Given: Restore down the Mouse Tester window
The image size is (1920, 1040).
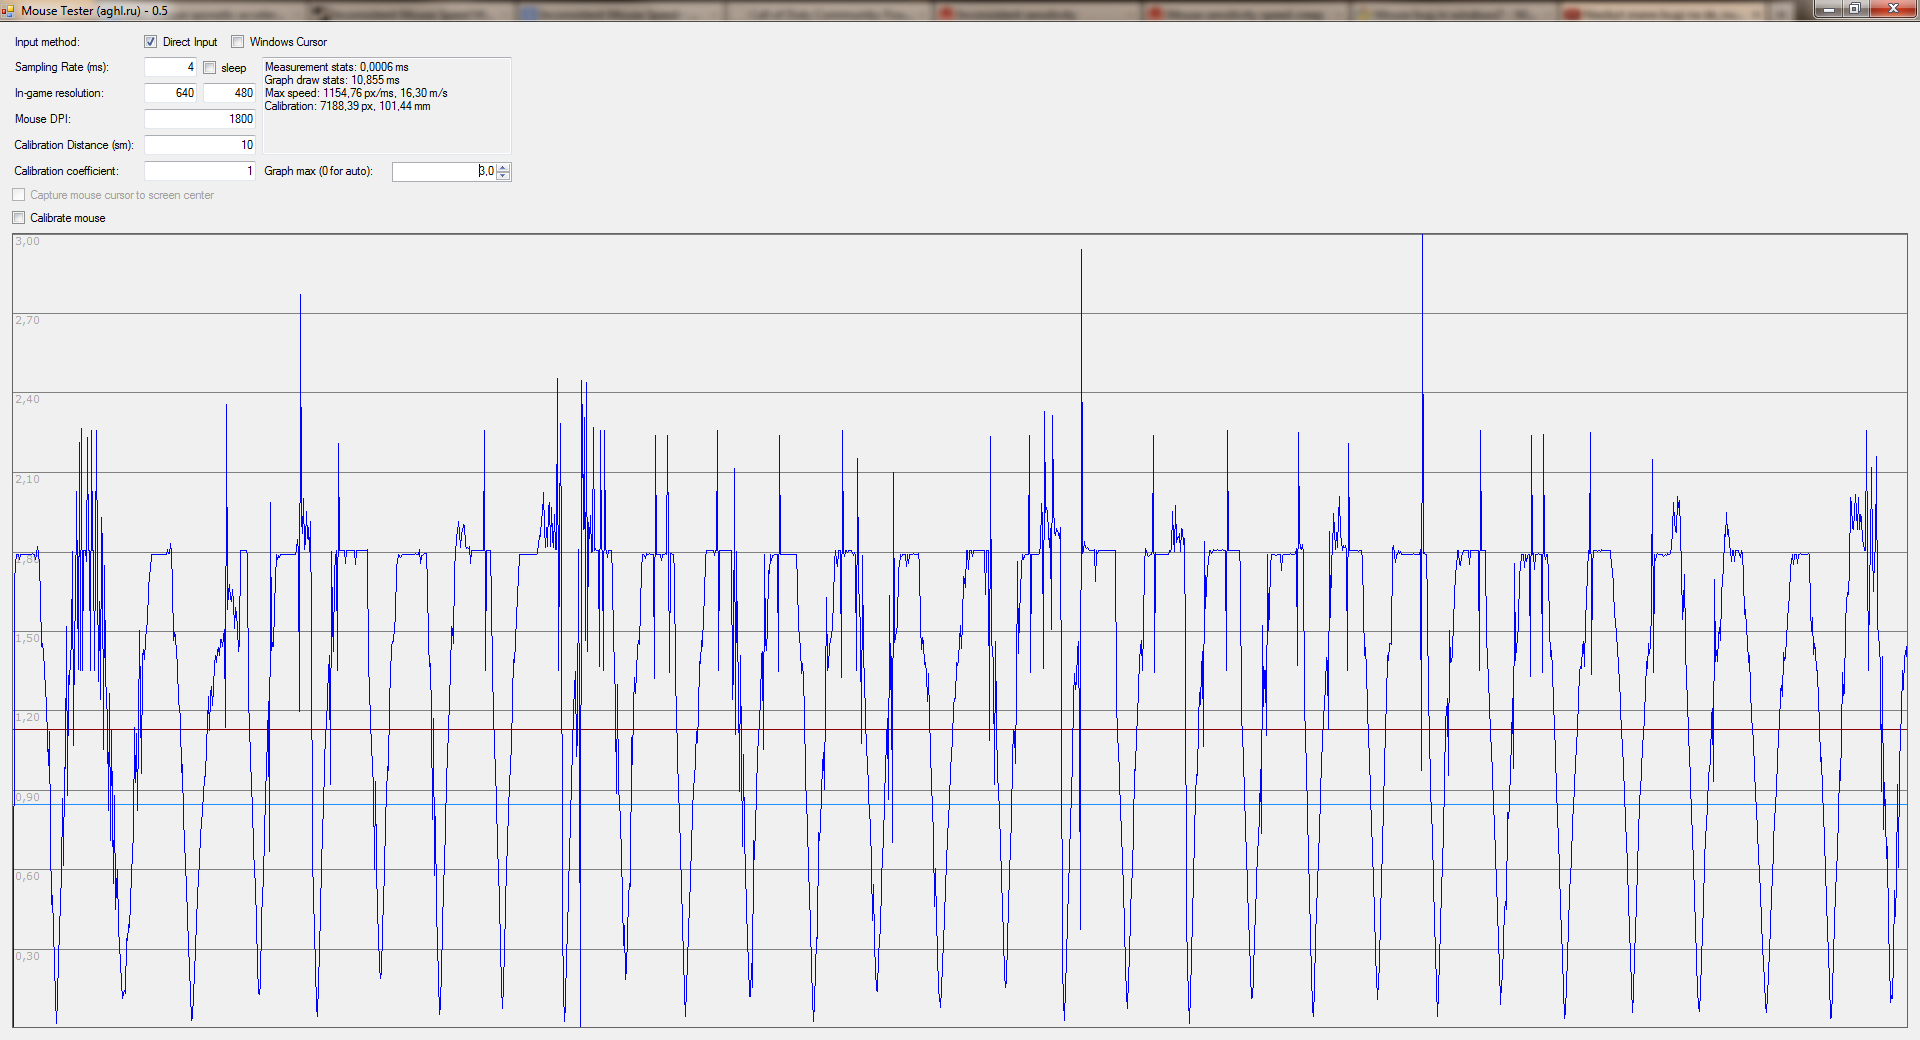Looking at the screenshot, I should pos(1854,10).
